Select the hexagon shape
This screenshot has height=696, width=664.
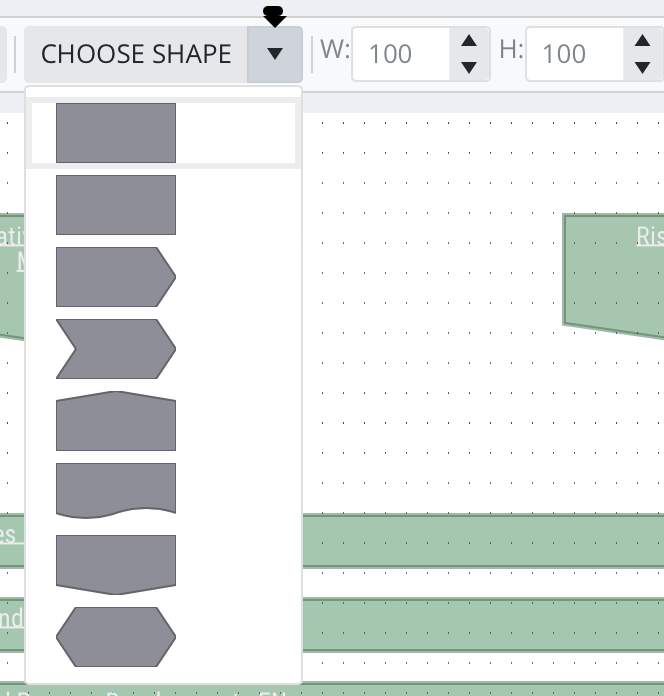[116, 637]
